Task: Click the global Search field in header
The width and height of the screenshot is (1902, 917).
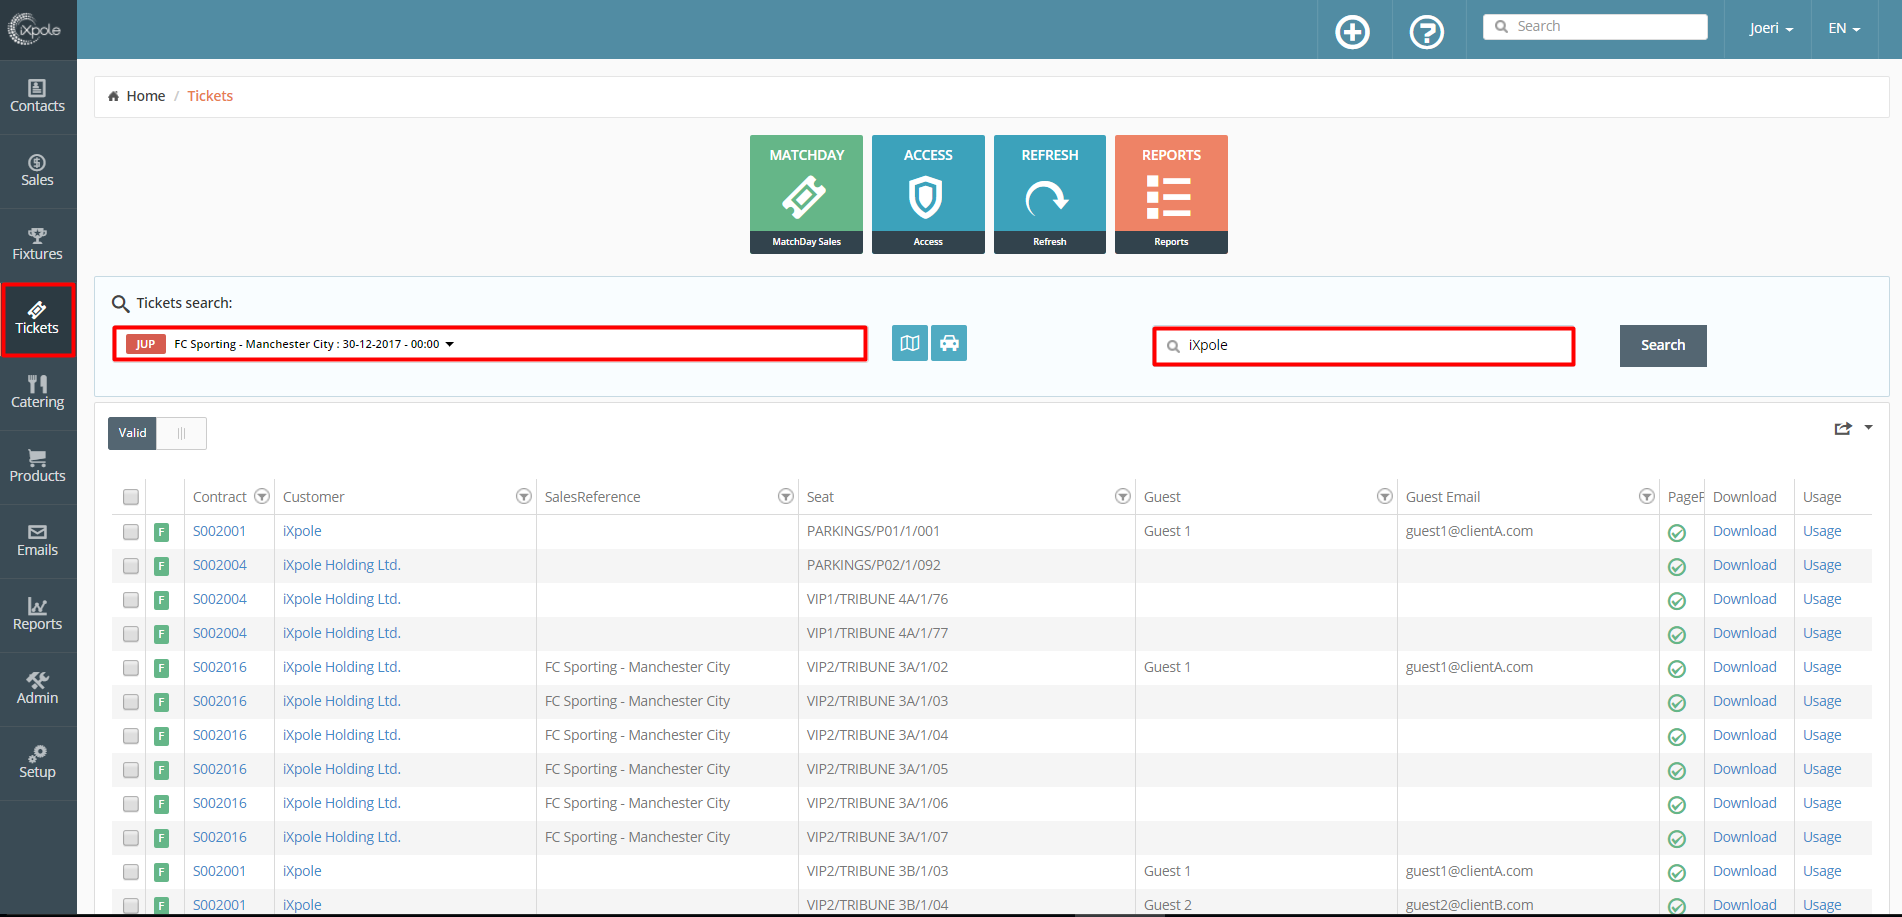Action: click(x=1595, y=27)
